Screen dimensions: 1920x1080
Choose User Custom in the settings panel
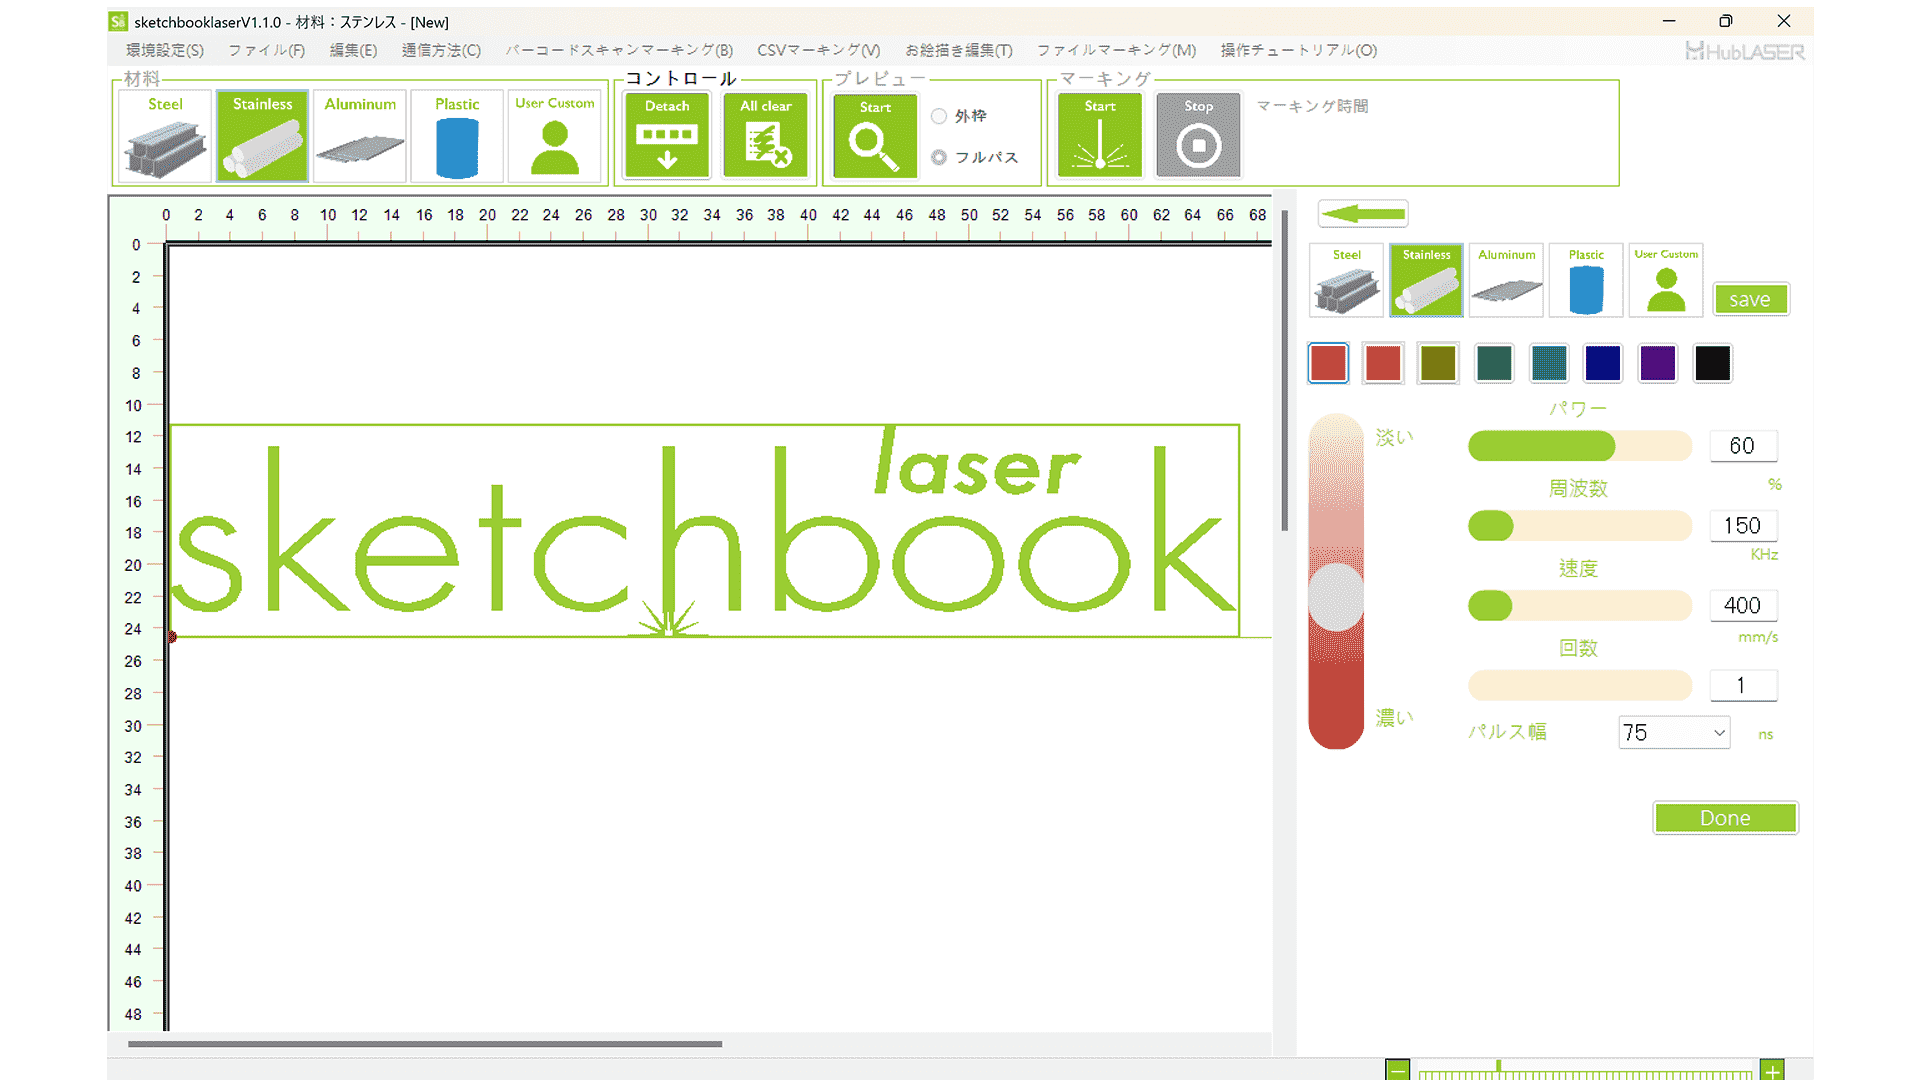coord(1666,280)
